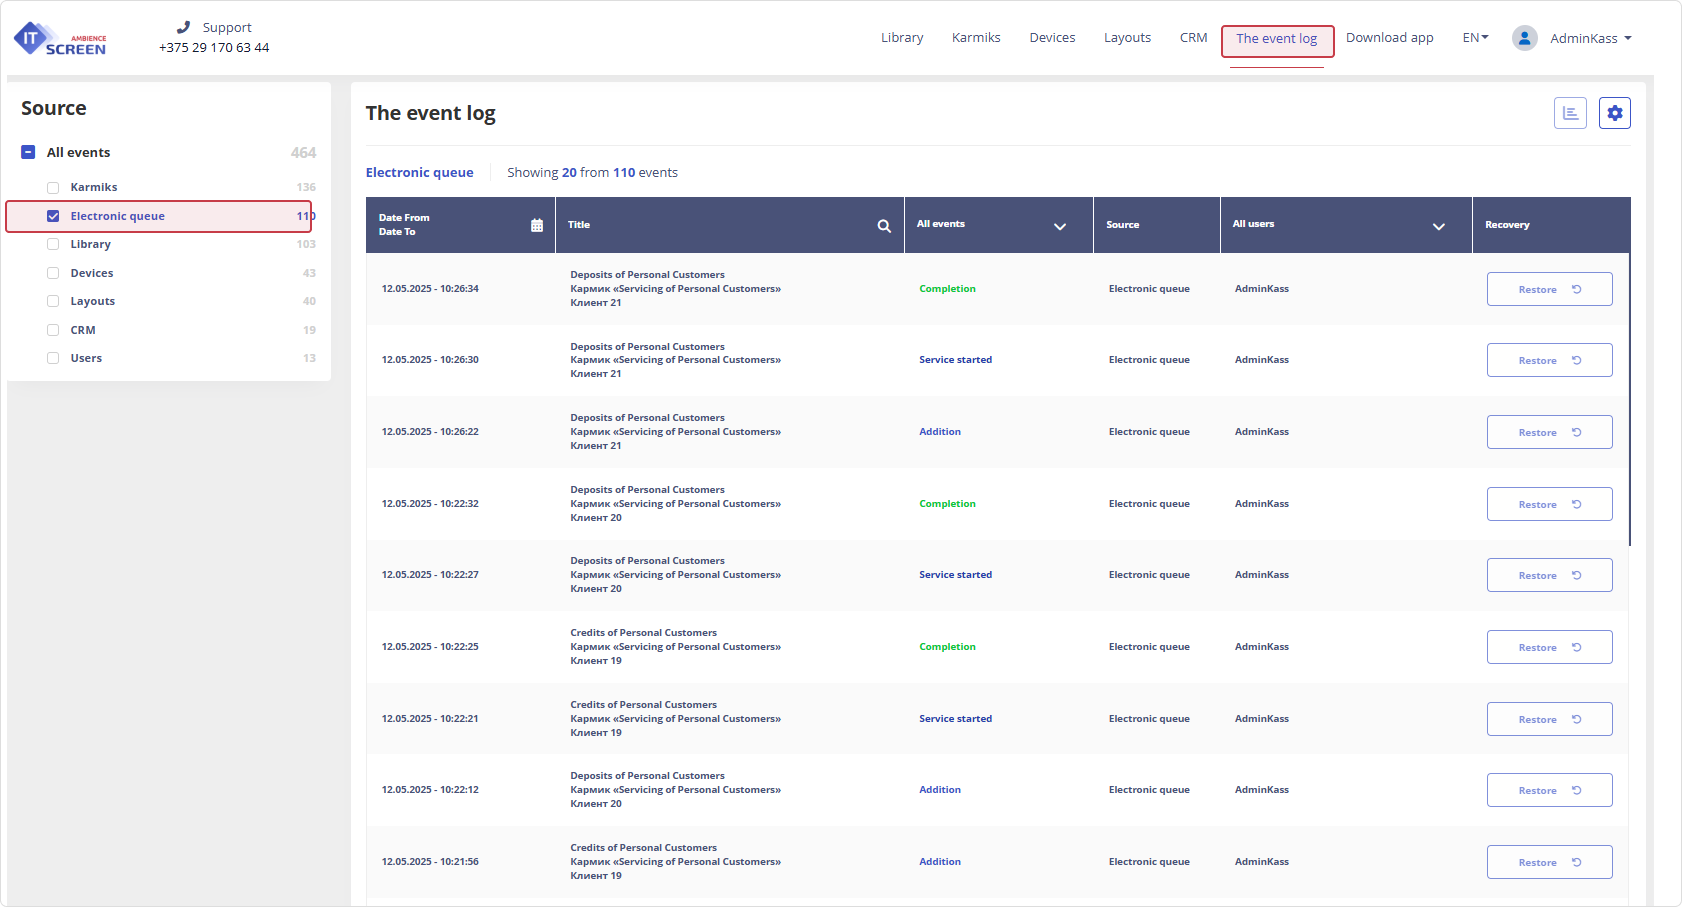Check the Layouts source checkbox
This screenshot has height=907, width=1682.
pyautogui.click(x=53, y=301)
